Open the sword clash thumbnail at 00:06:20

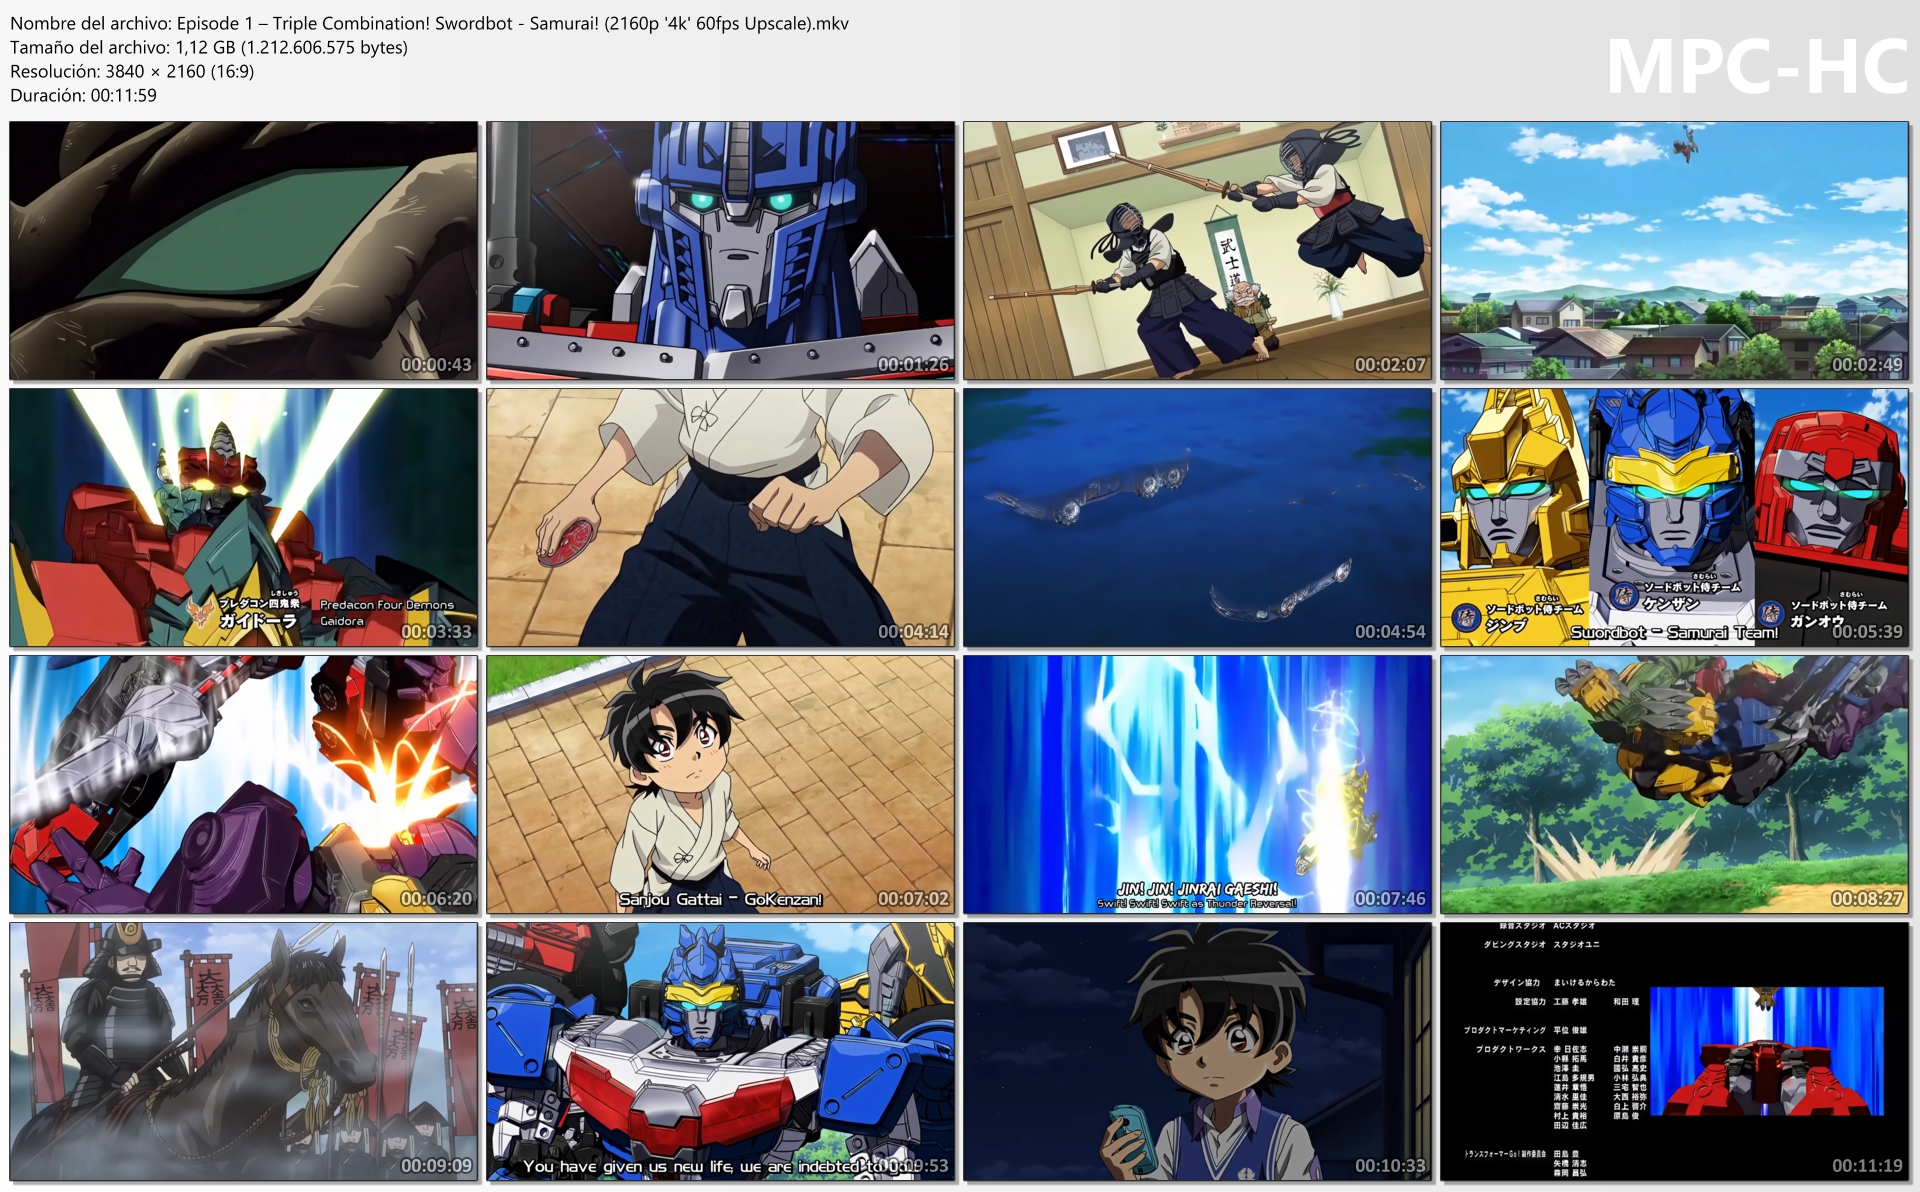244,785
